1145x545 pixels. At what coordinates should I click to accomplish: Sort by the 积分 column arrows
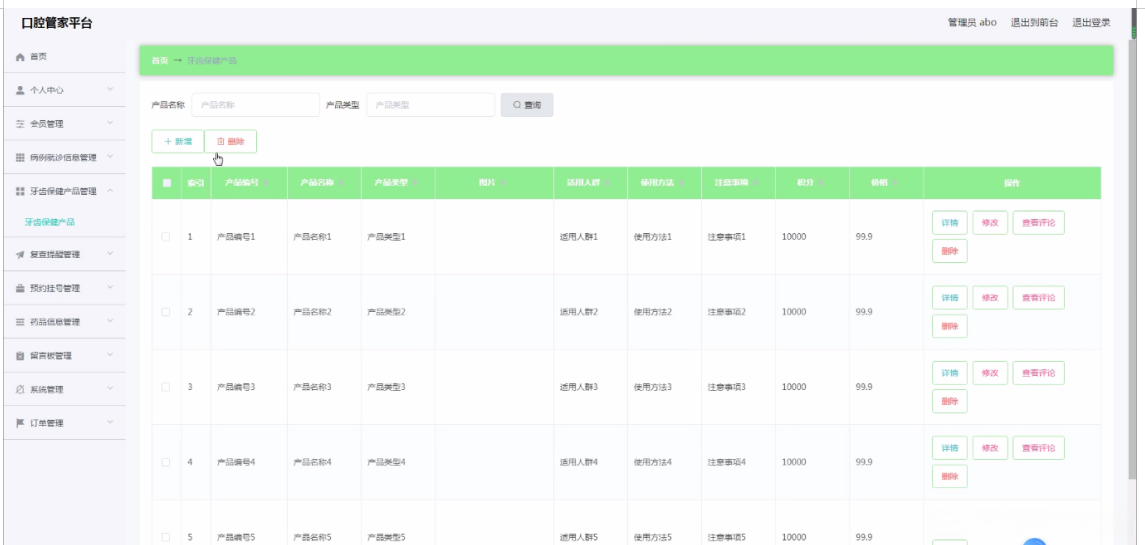(821, 183)
